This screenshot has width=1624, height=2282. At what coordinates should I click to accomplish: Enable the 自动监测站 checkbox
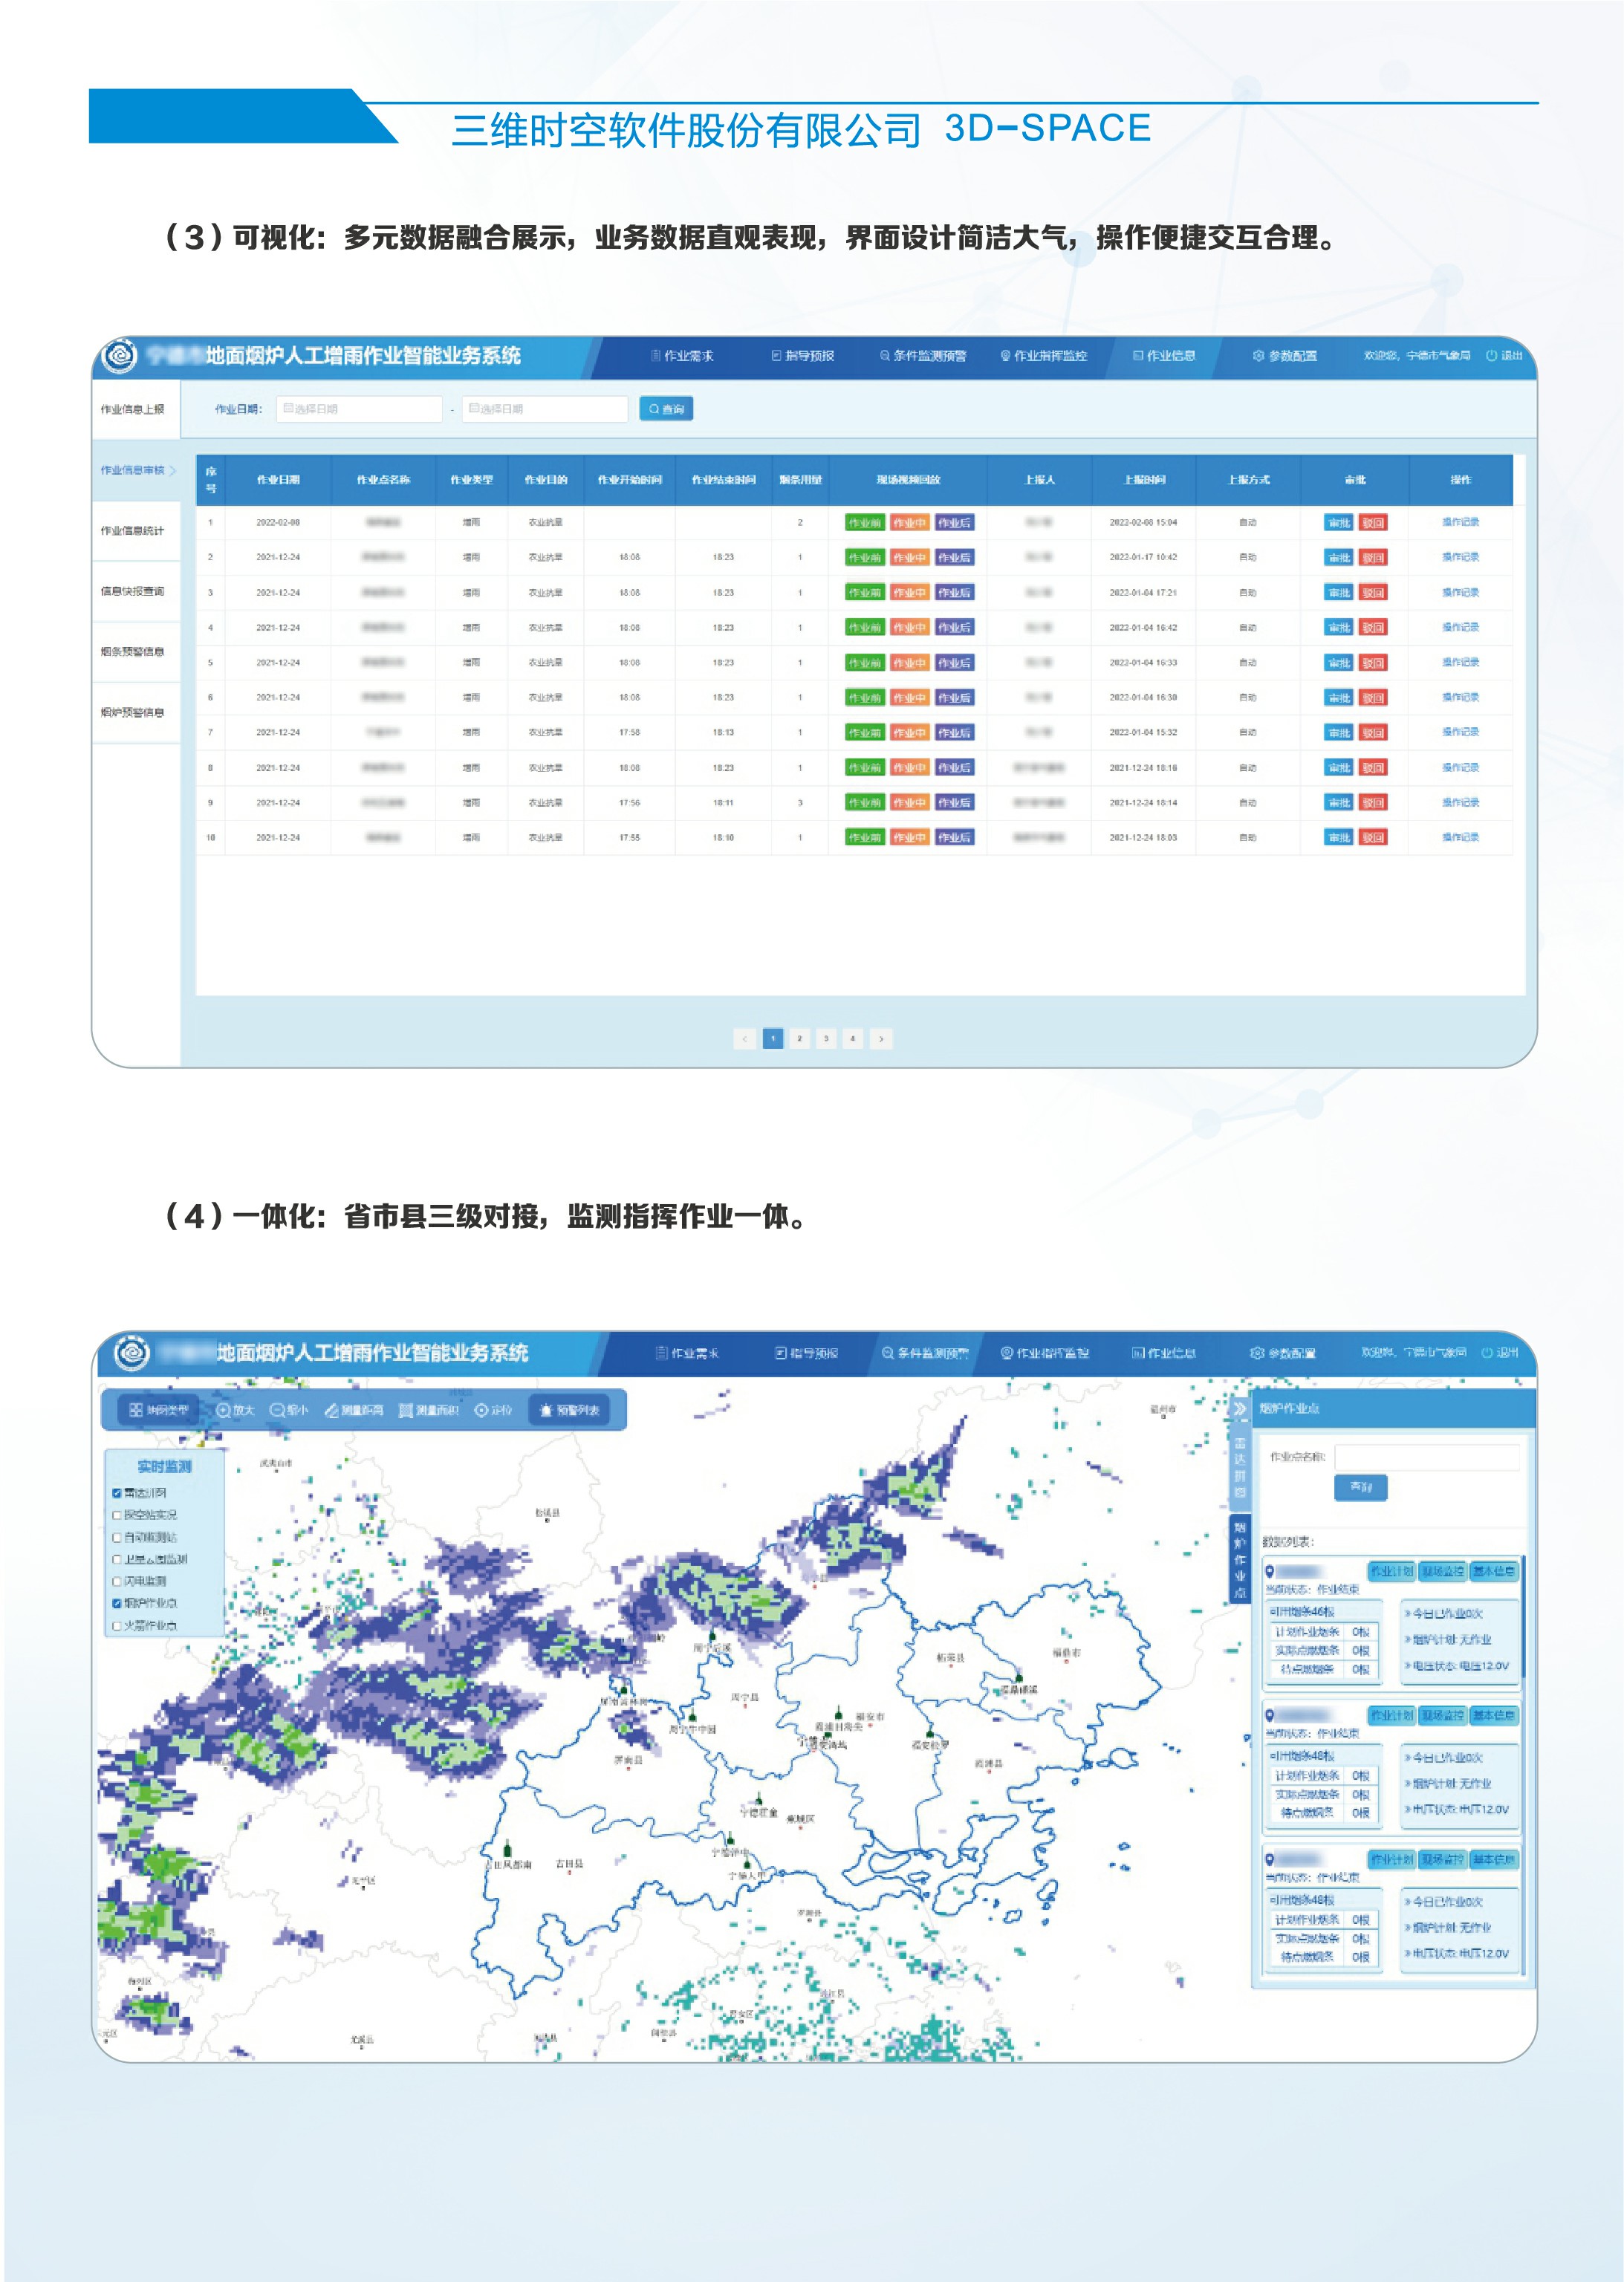(x=117, y=1537)
